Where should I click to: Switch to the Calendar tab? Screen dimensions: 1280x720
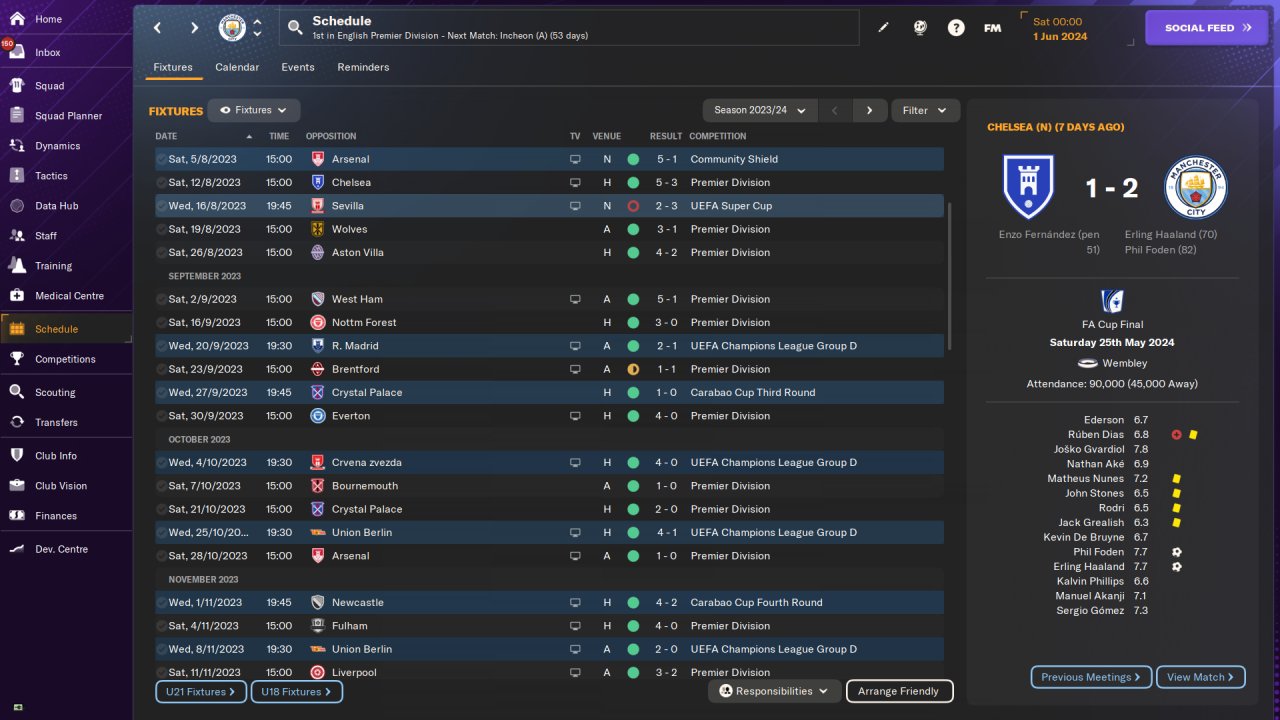237,67
